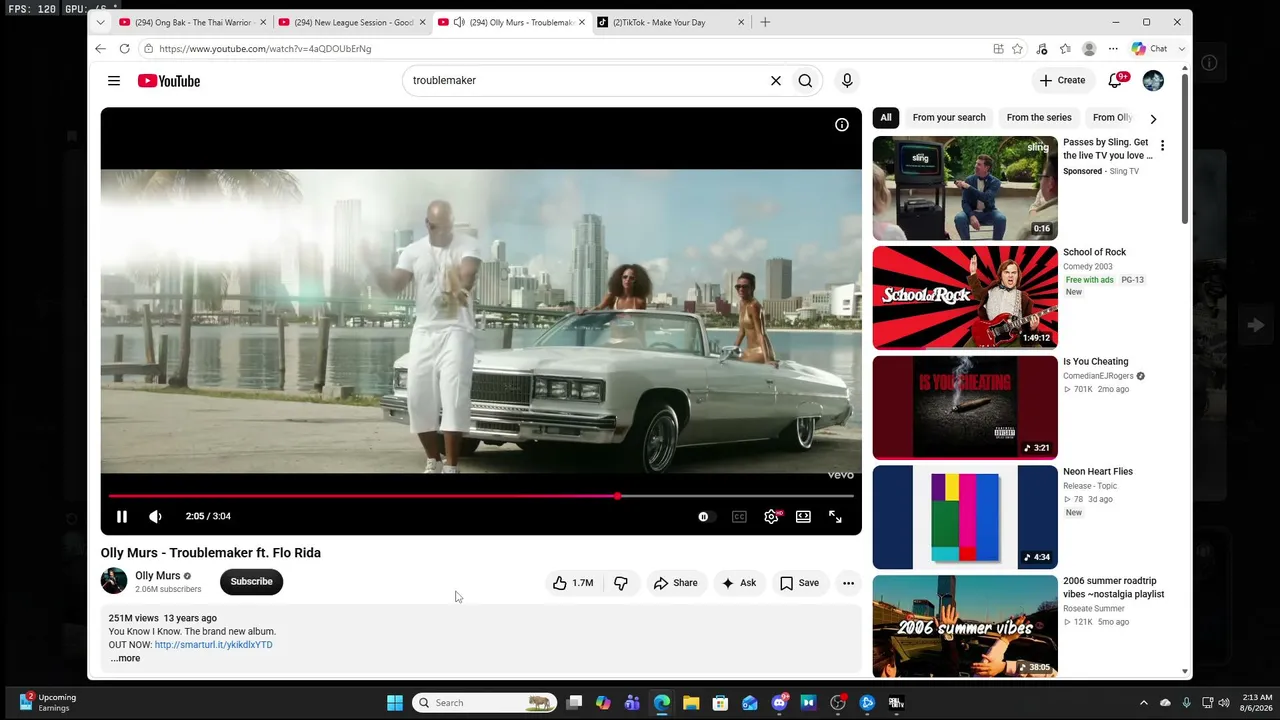1280x720 pixels.
Task: Open the YouTube guide hamburger menu
Action: click(x=114, y=81)
